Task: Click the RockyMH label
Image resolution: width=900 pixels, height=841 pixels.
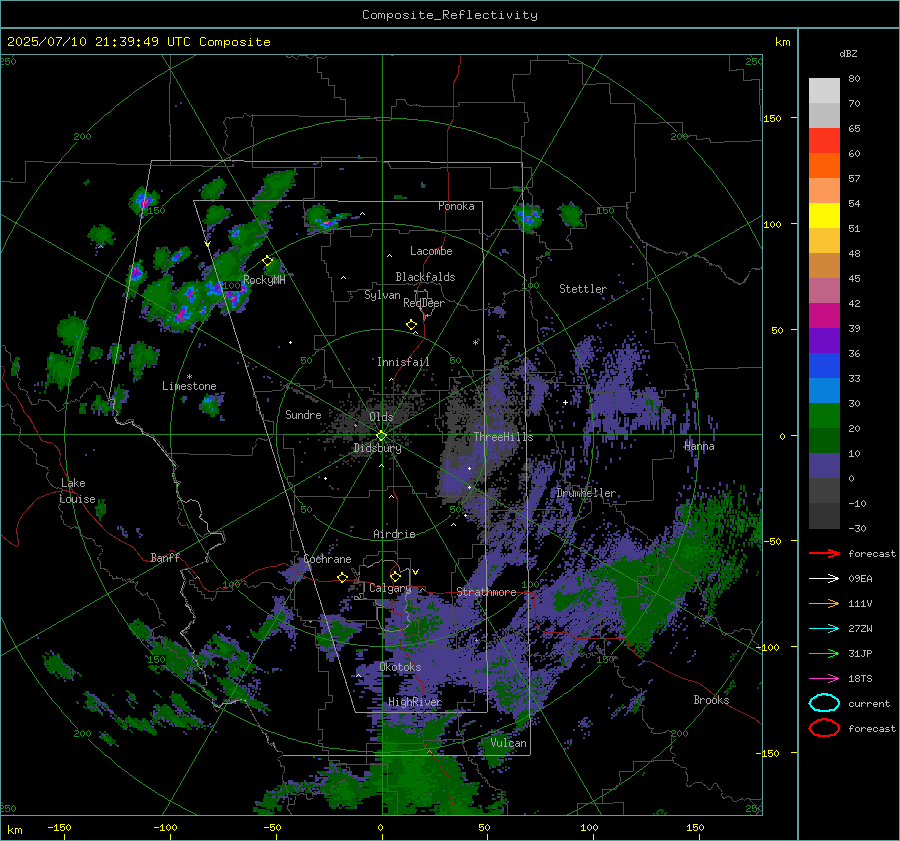Action: pyautogui.click(x=264, y=280)
